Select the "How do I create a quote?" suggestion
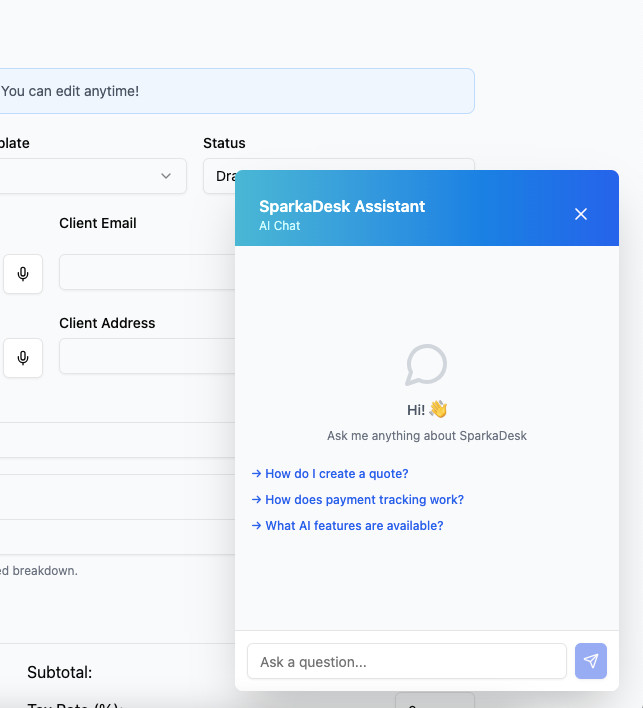The image size is (643, 708). pos(330,474)
